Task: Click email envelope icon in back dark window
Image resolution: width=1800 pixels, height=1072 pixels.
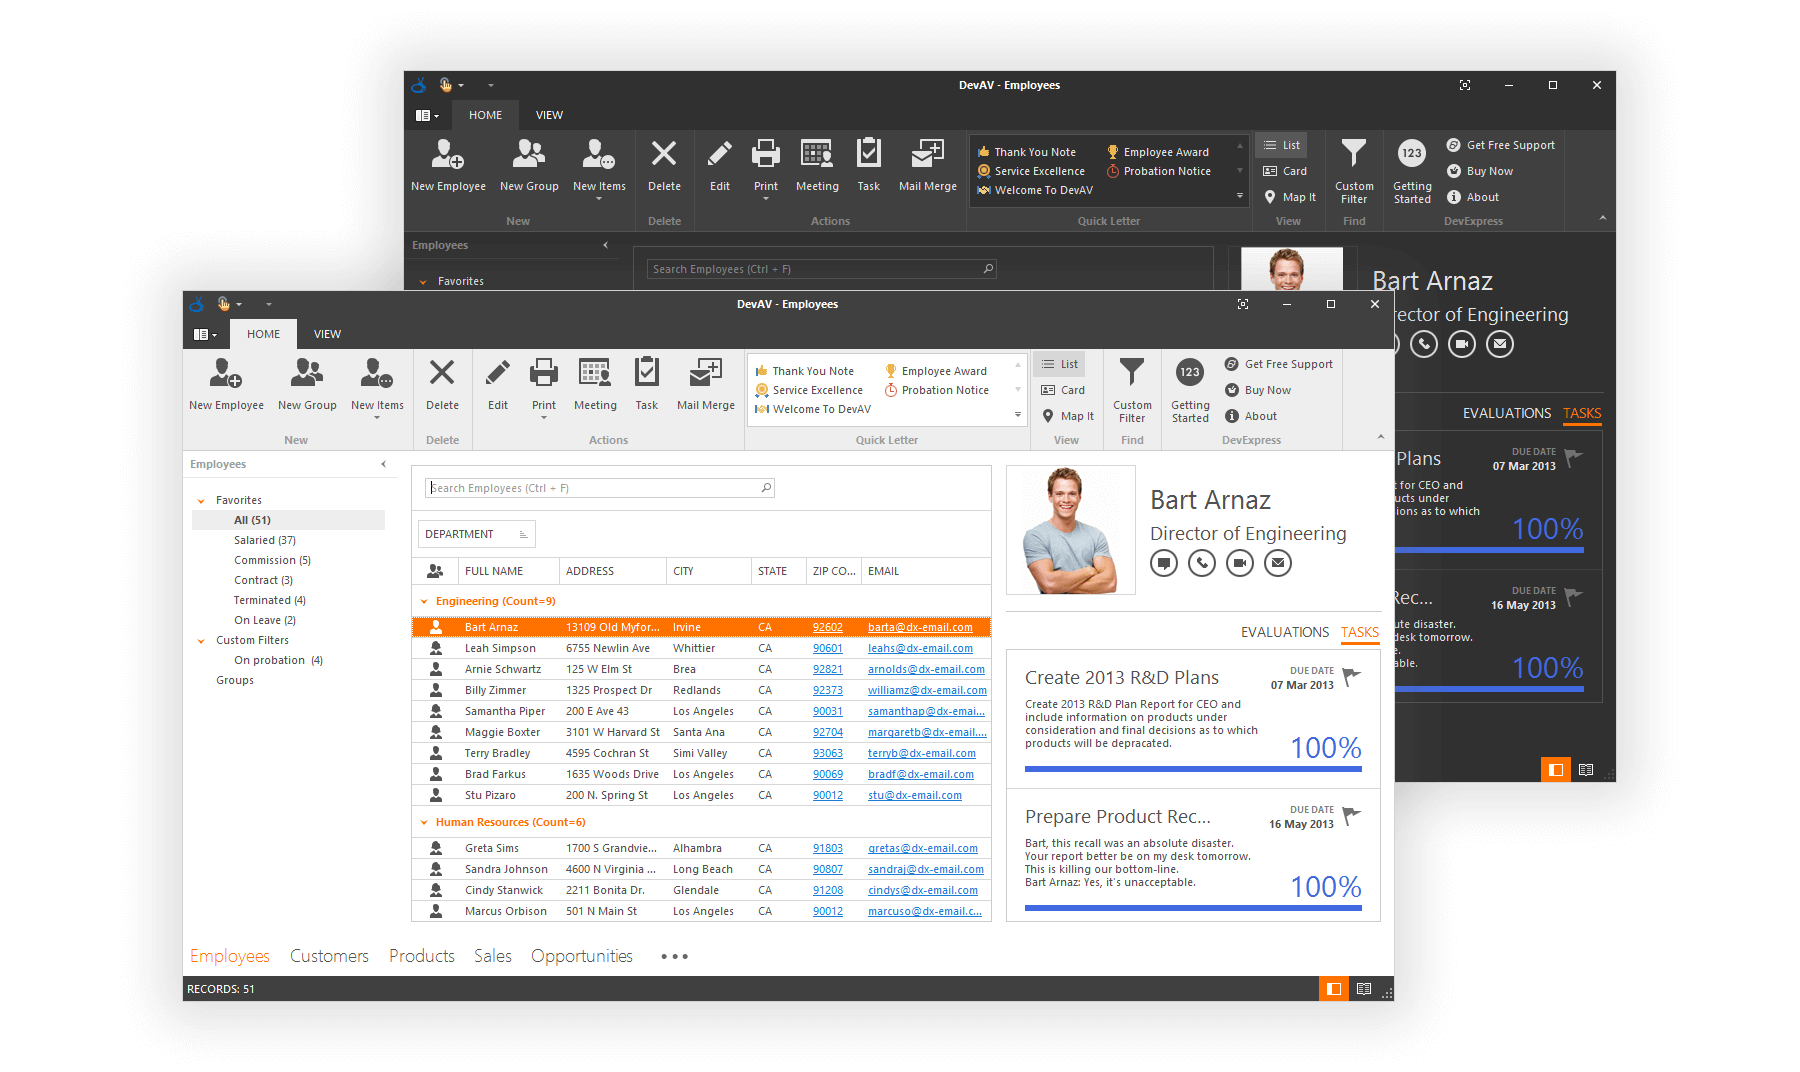Action: click(1500, 345)
